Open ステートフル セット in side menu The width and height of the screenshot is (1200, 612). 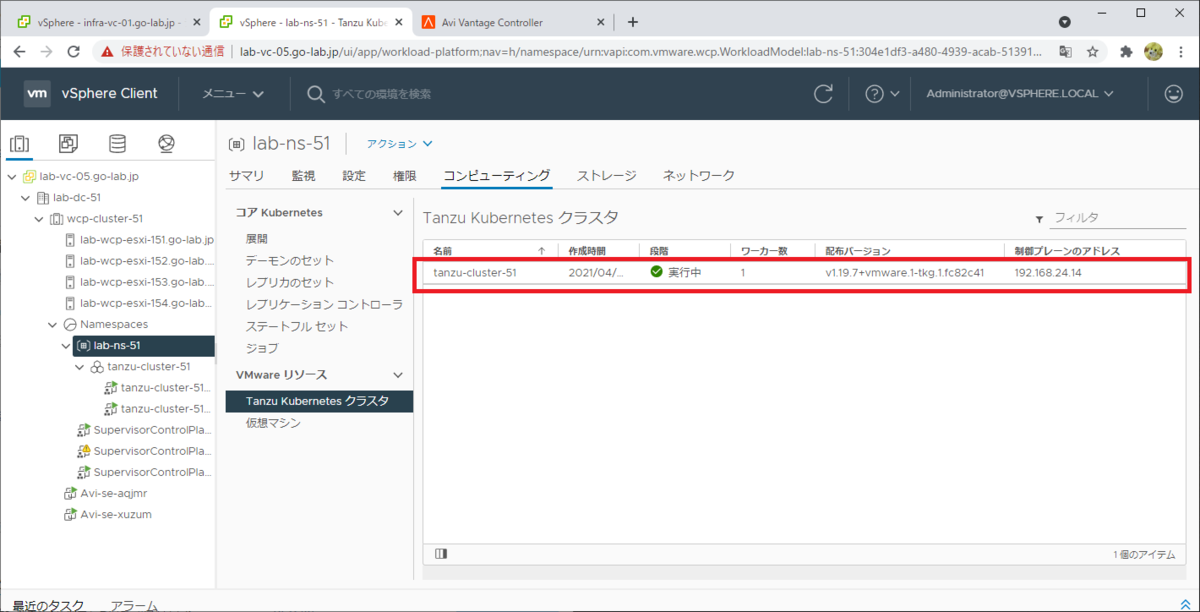297,326
